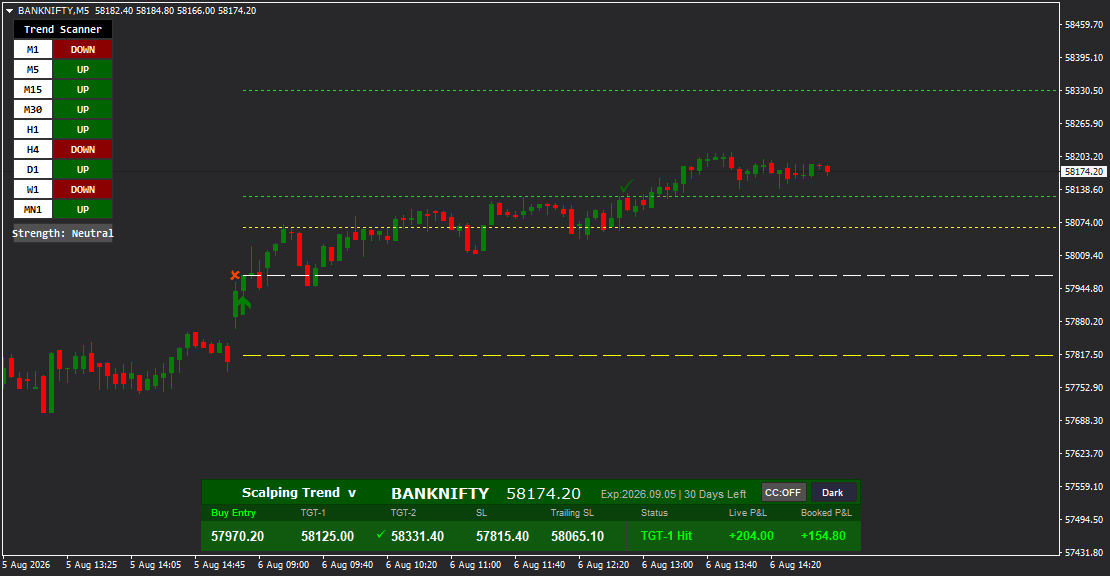The height and width of the screenshot is (576, 1110).
Task: Click the TGT-1 value 58125.00
Action: pos(327,536)
